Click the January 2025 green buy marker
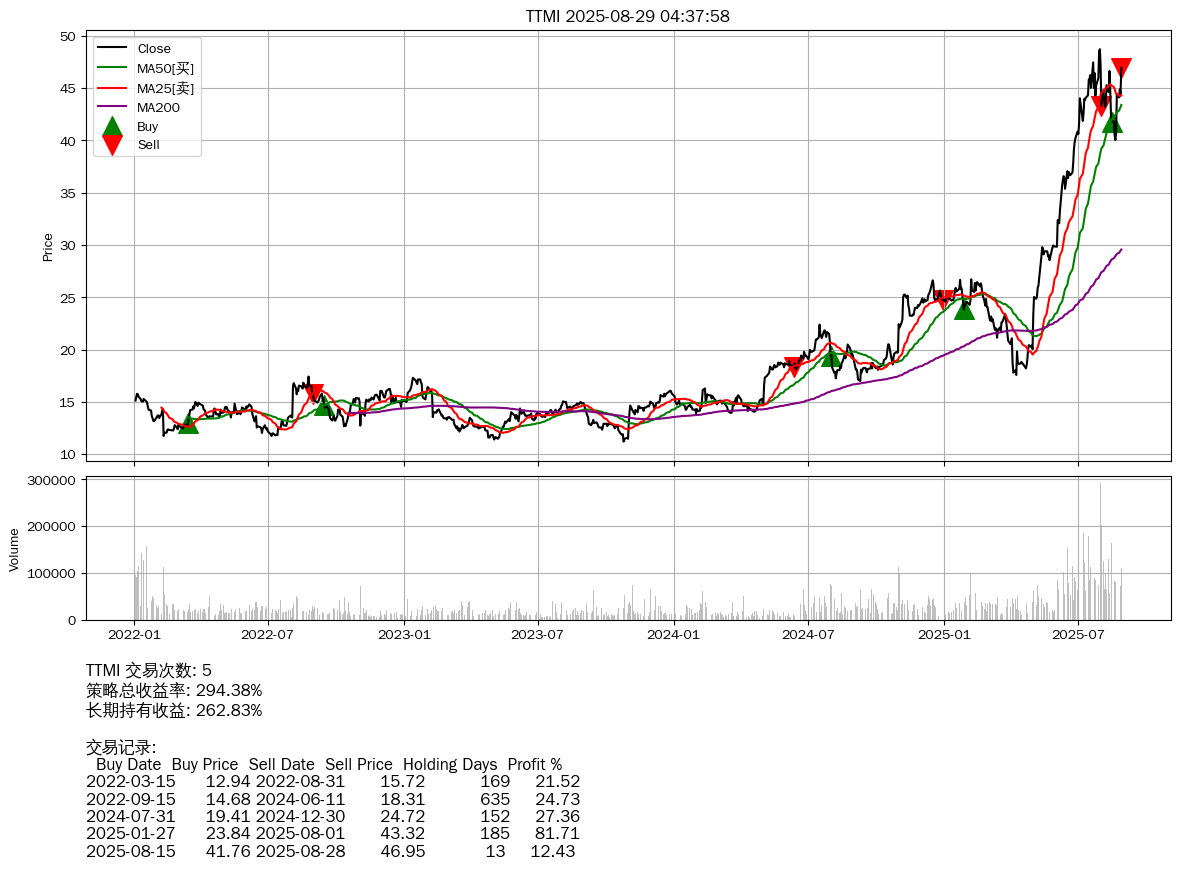 tap(964, 310)
